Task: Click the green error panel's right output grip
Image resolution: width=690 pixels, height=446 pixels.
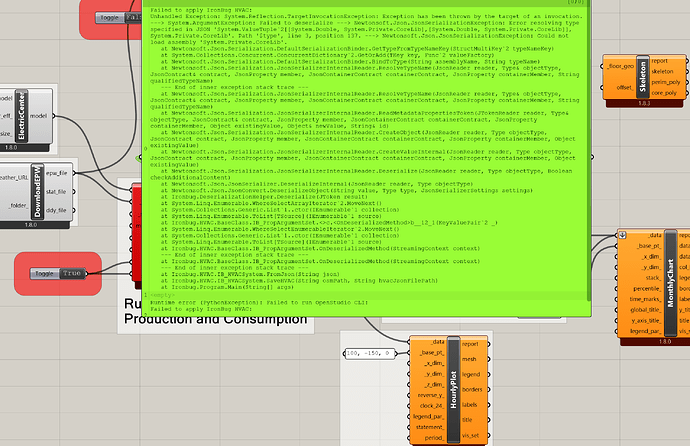Action: (592, 157)
